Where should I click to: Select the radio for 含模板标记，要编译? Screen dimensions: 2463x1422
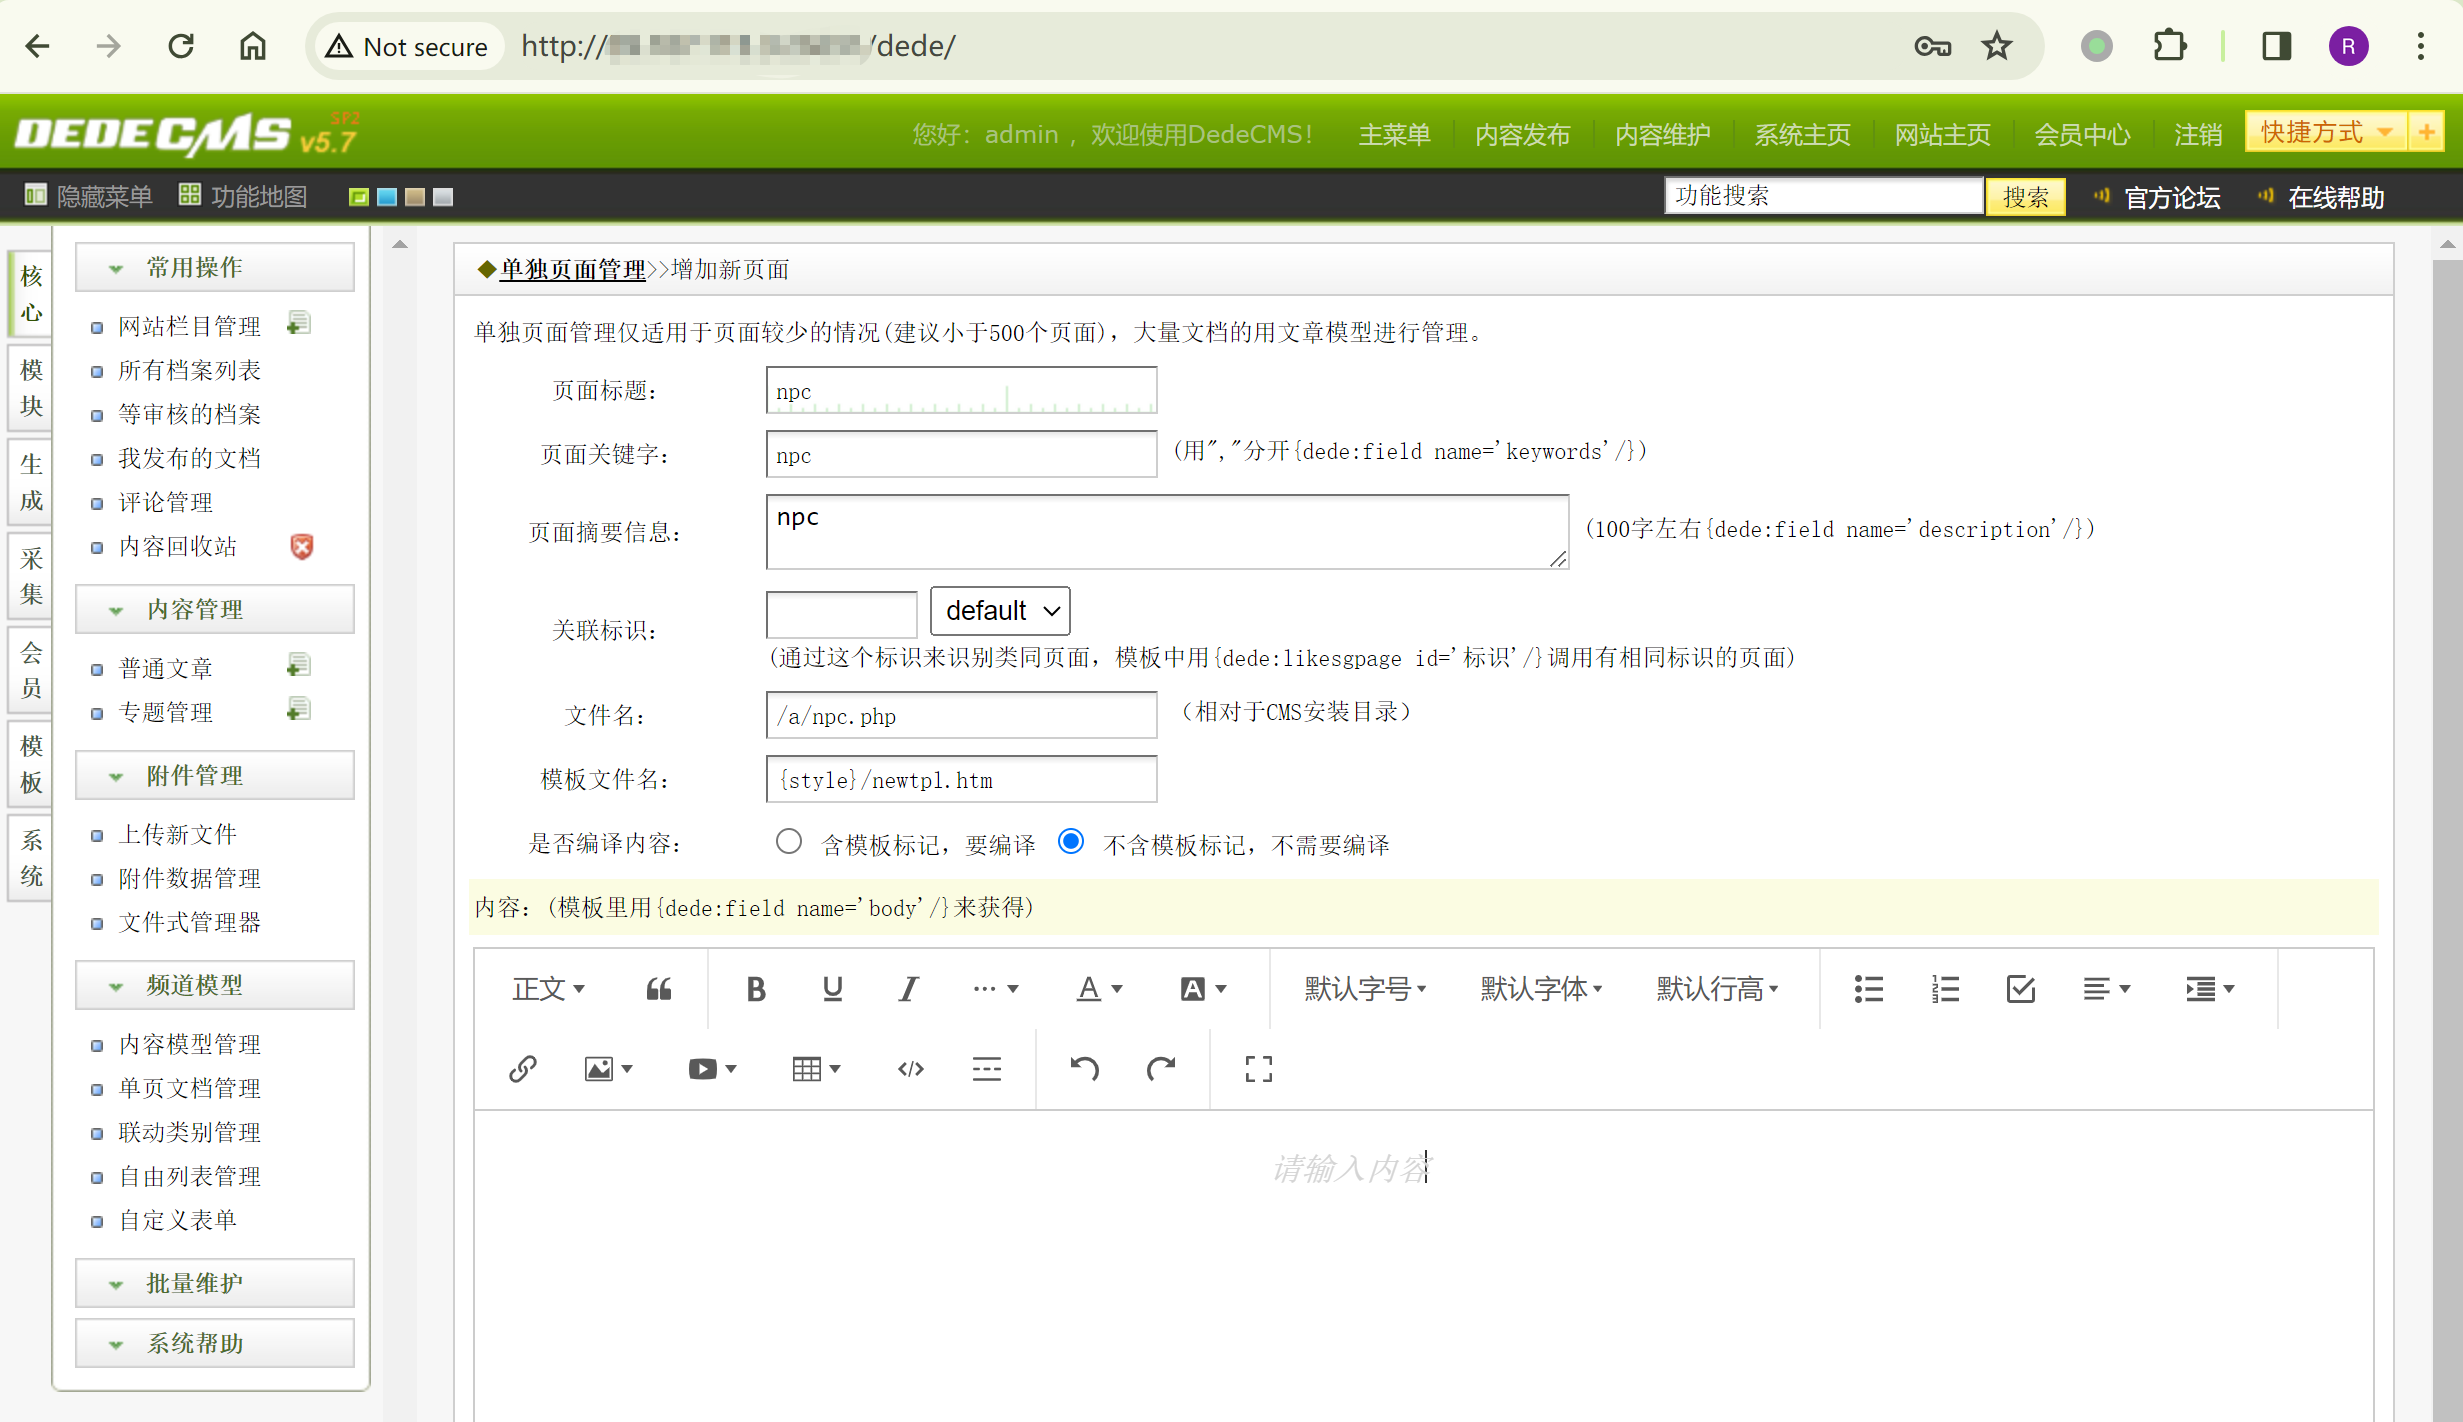tap(788, 842)
